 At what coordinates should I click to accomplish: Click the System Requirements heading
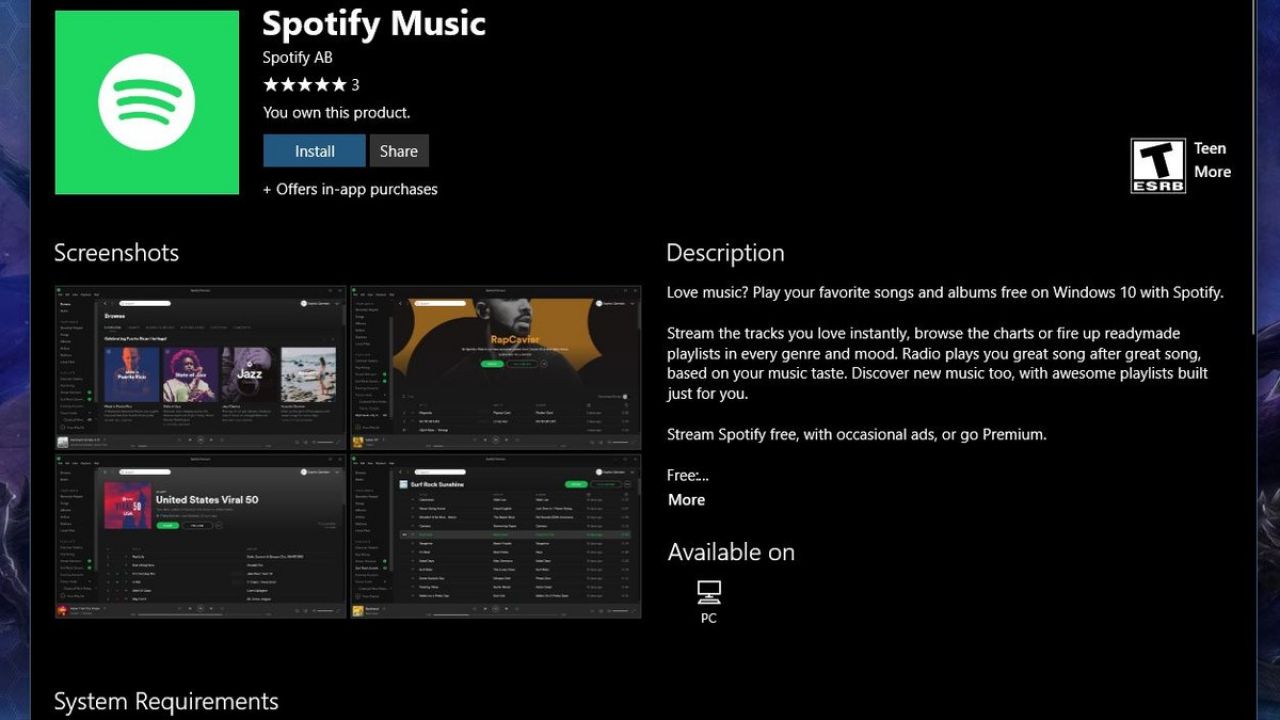(x=166, y=701)
